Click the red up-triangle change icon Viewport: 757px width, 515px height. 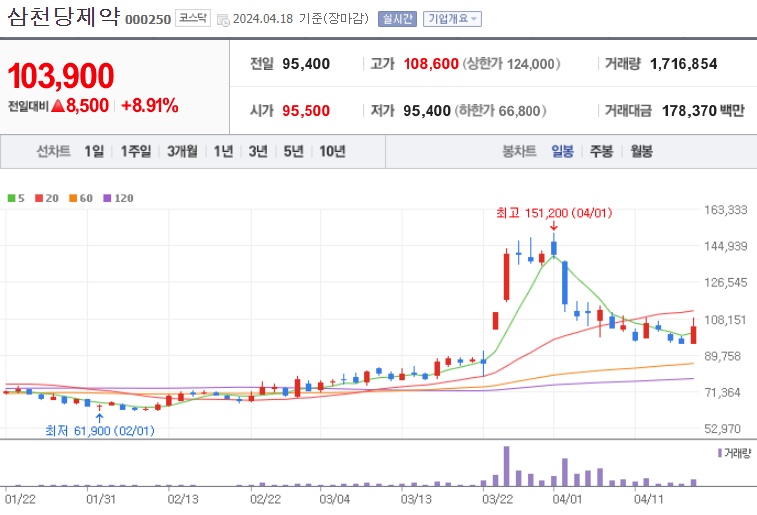tap(58, 105)
